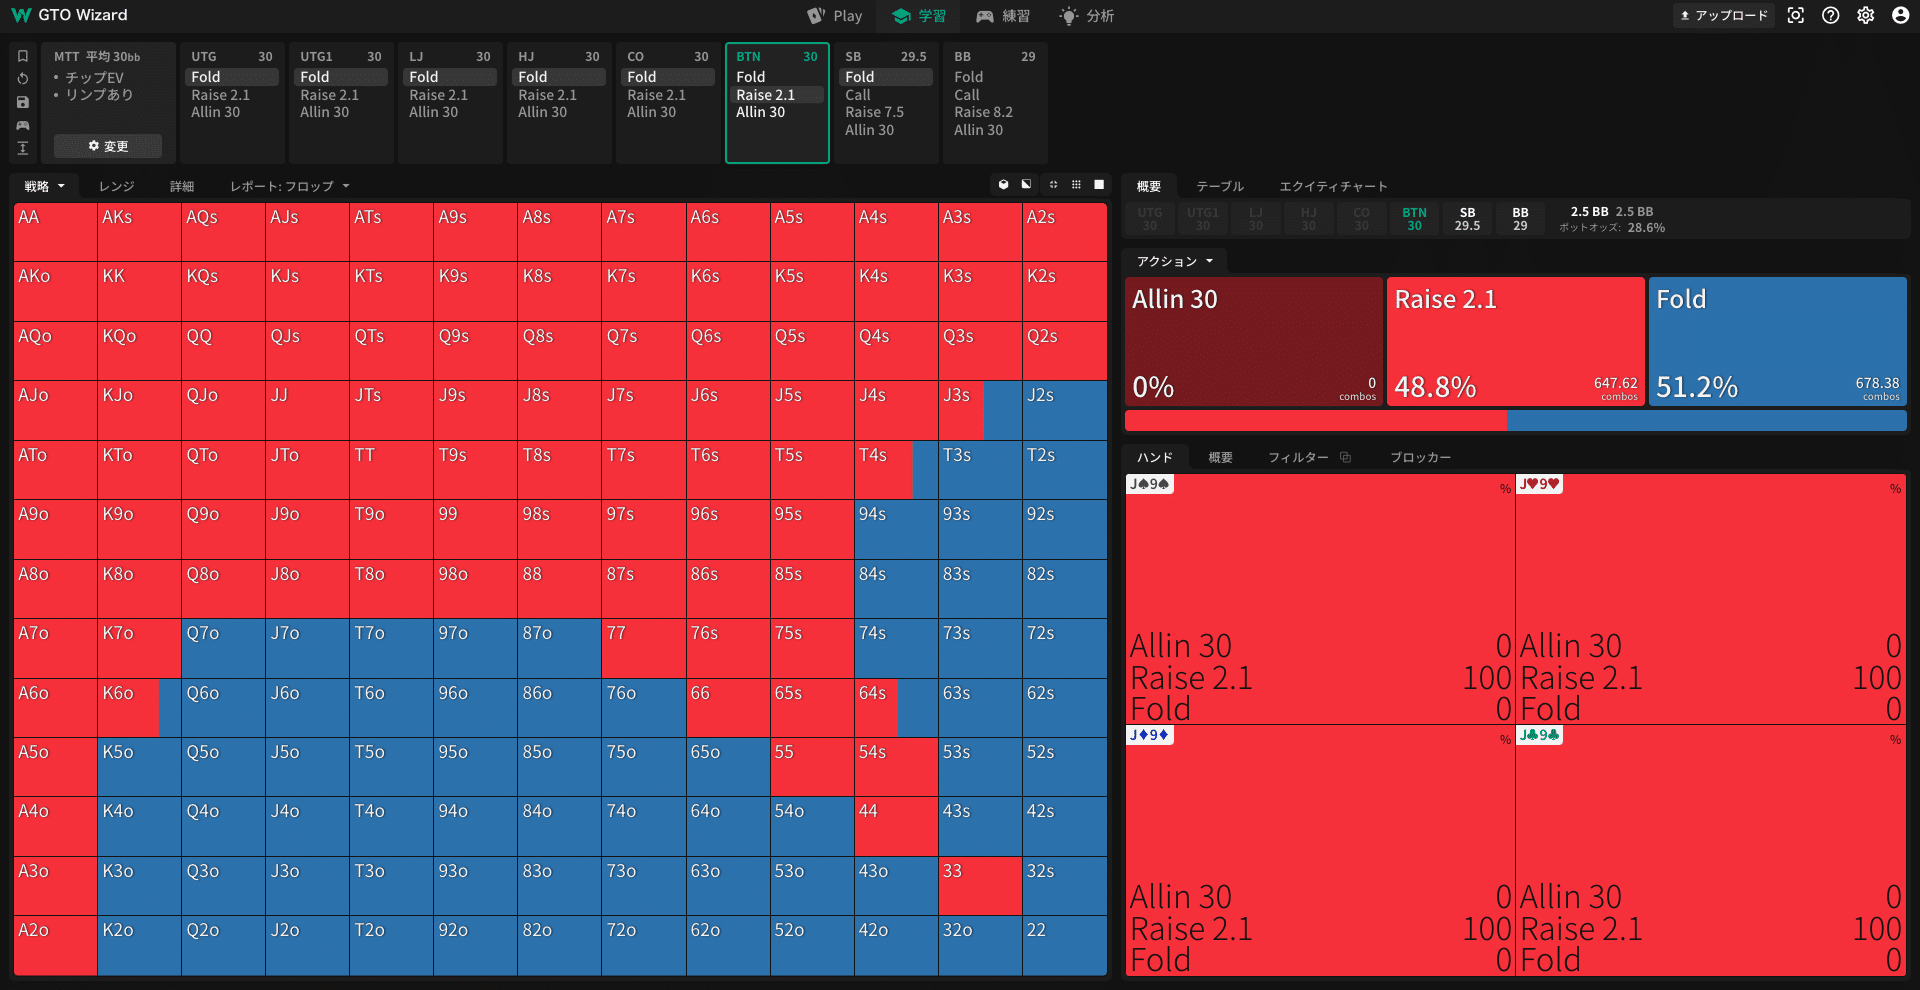Click the bookmark icon in left sidebar
This screenshot has width=1920, height=990.
click(x=23, y=56)
